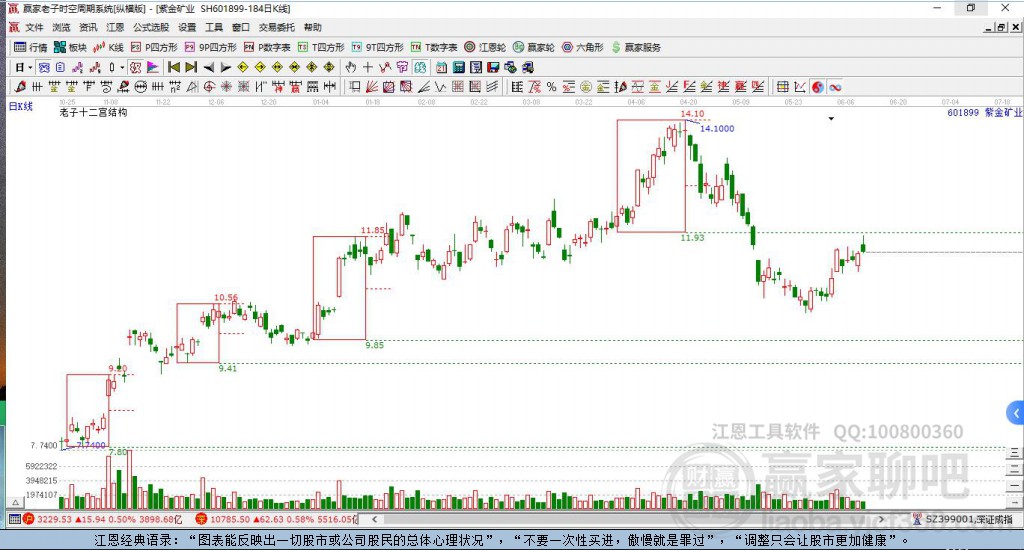Switch to K线 chart view
Viewport: 1024px width, 550px height.
[108, 47]
